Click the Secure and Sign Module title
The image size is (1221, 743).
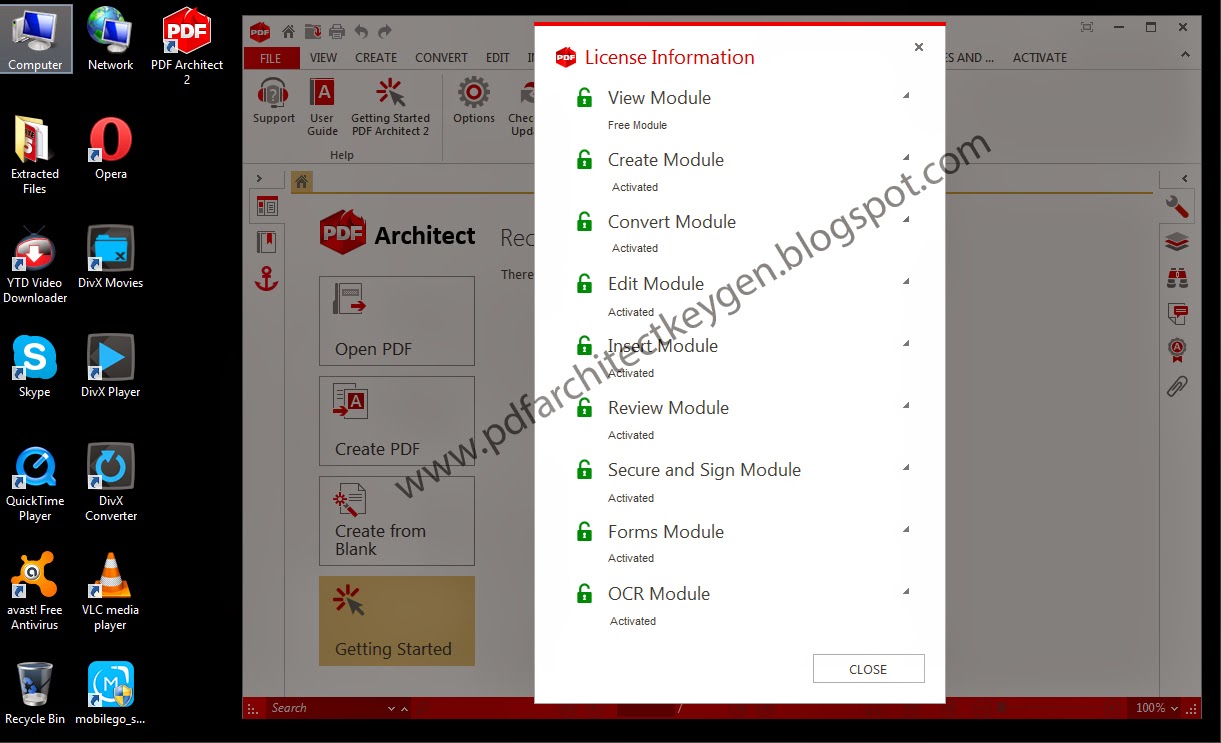pos(704,469)
